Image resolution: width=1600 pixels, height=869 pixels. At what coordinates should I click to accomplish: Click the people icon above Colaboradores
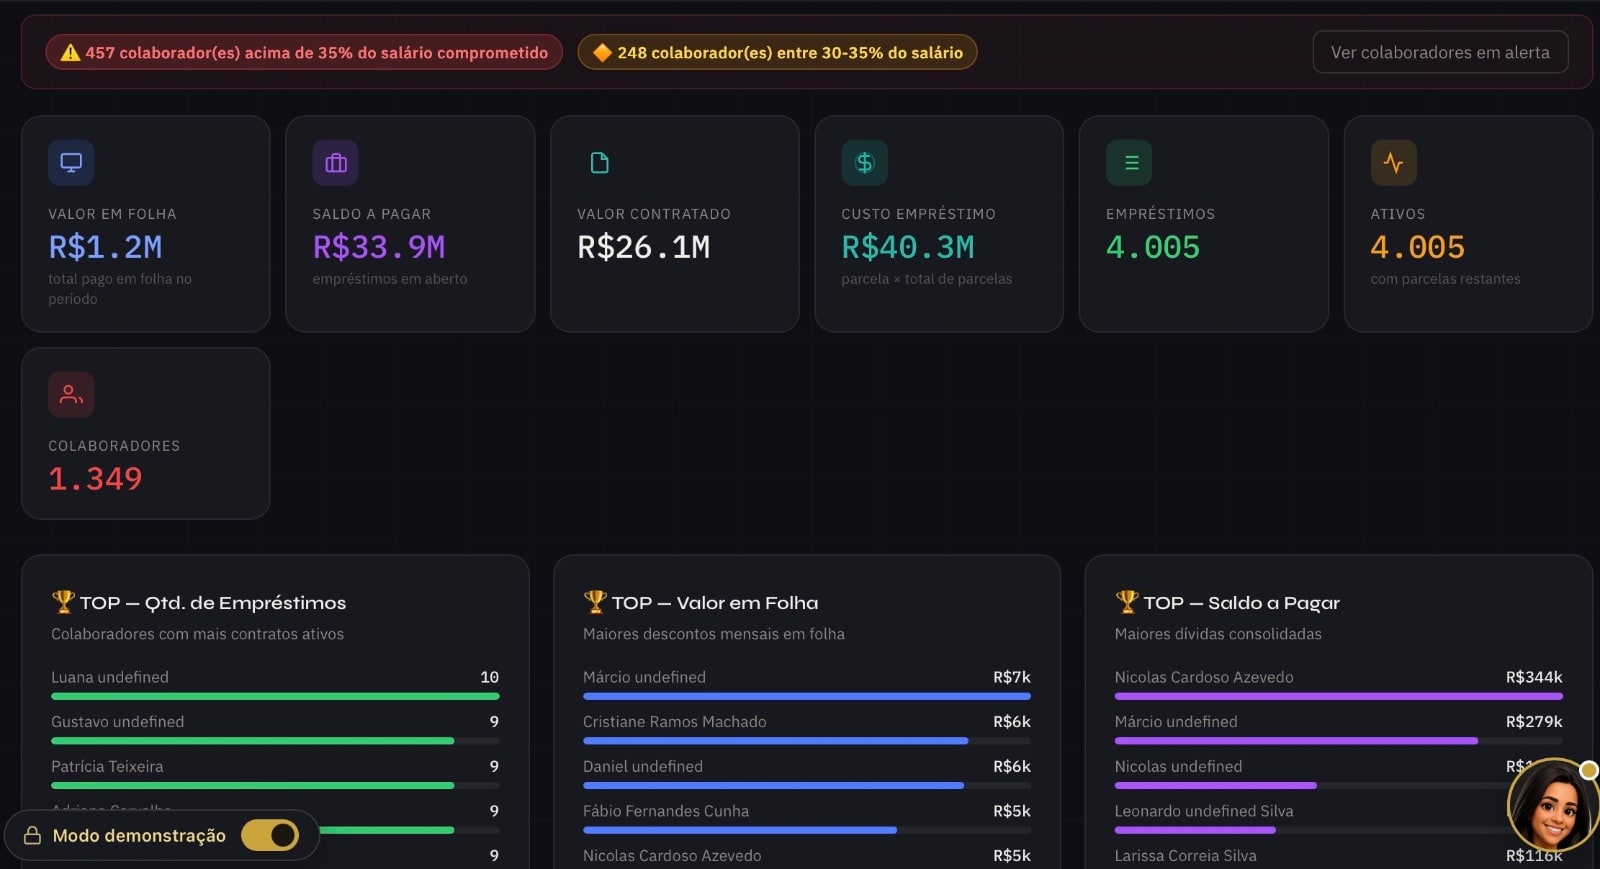tap(71, 394)
